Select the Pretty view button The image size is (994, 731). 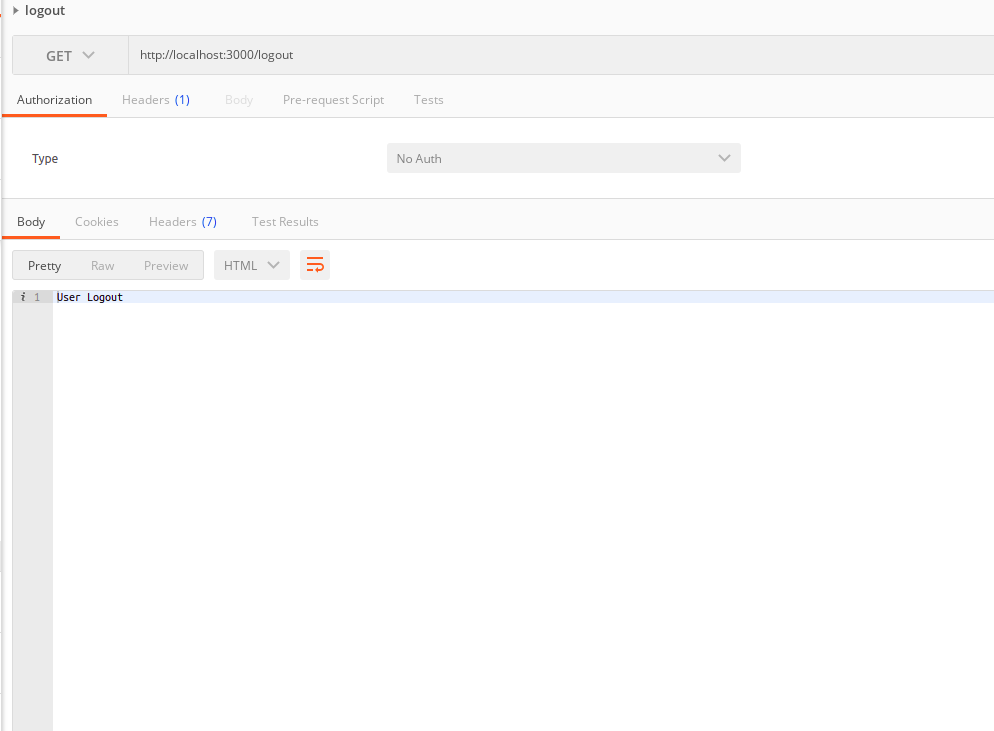click(x=44, y=266)
